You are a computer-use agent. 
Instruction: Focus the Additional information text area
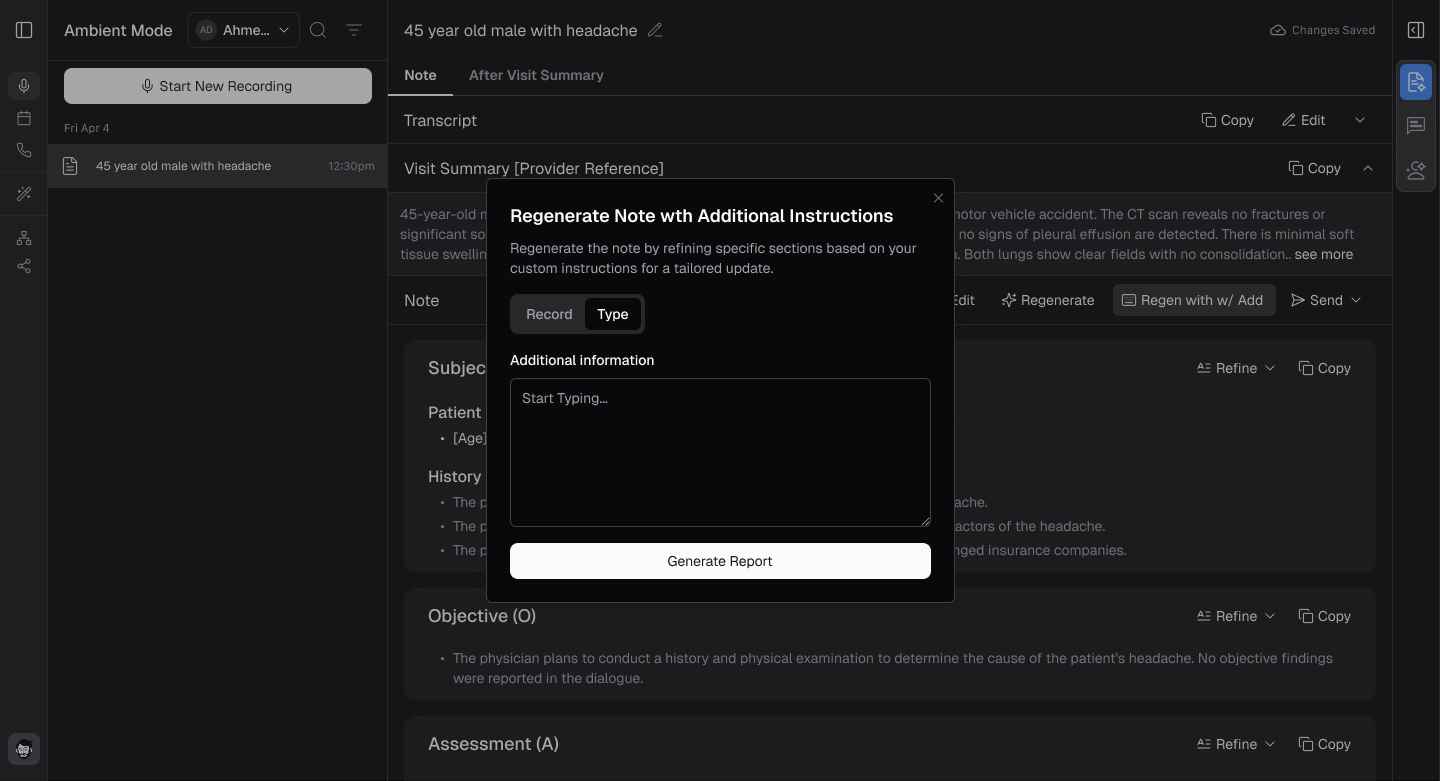[720, 452]
